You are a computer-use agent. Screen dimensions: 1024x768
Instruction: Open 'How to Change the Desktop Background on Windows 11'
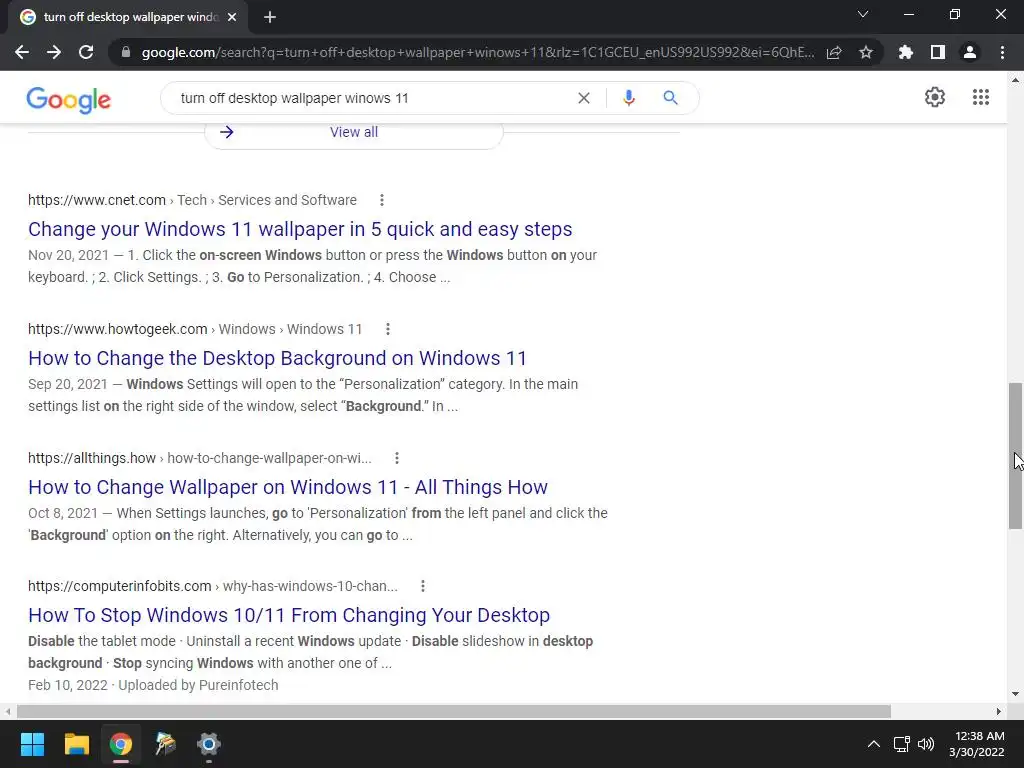tap(278, 358)
